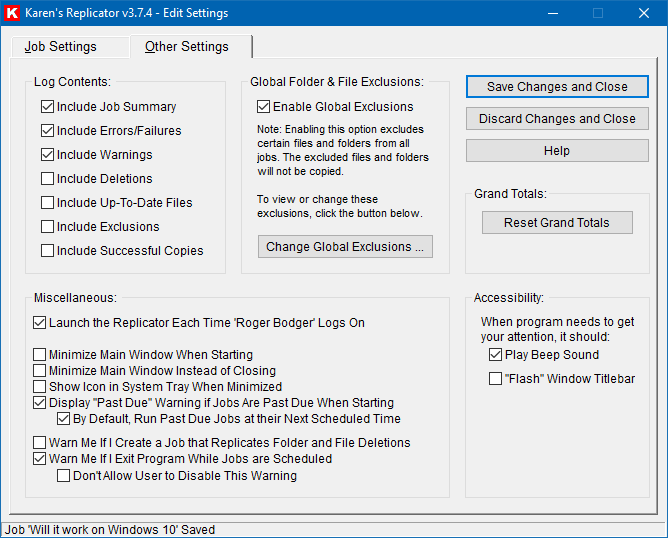668x538 pixels.
Task: Enable Show Icon in System Tray When Minimized
Action: tap(40, 387)
